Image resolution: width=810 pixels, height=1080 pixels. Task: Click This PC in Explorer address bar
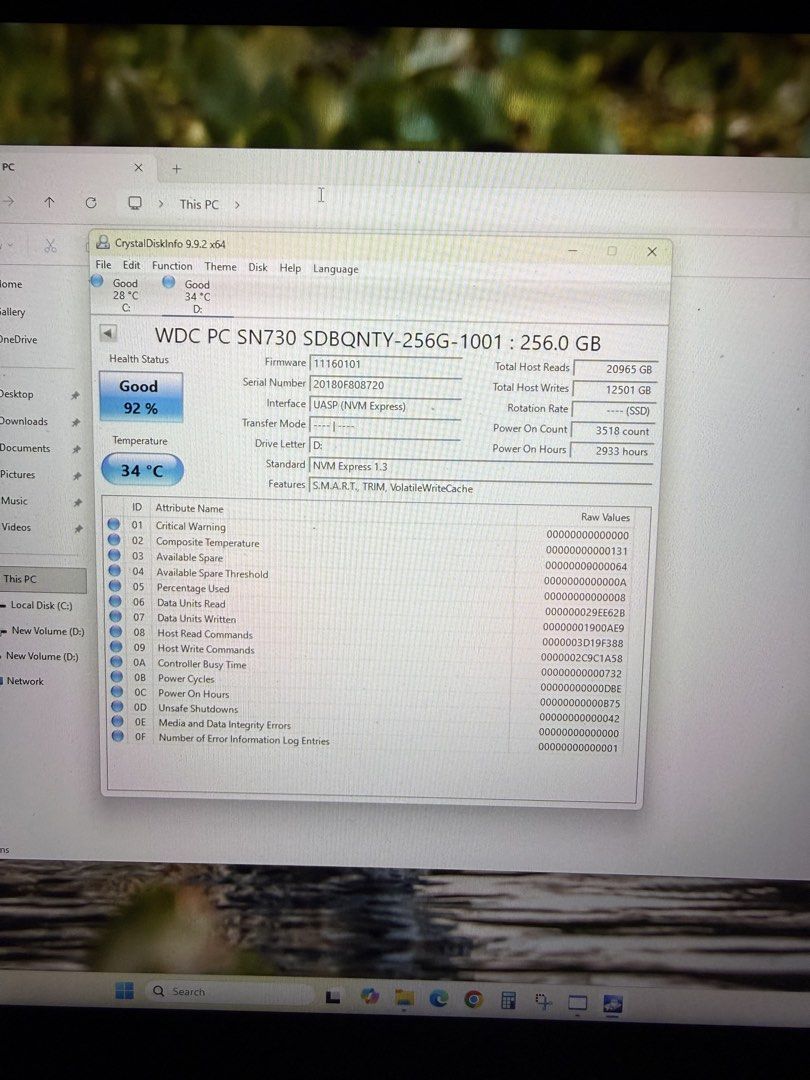point(199,204)
